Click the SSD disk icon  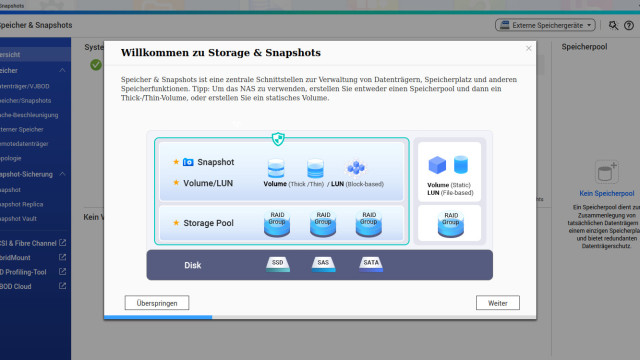[x=278, y=264]
